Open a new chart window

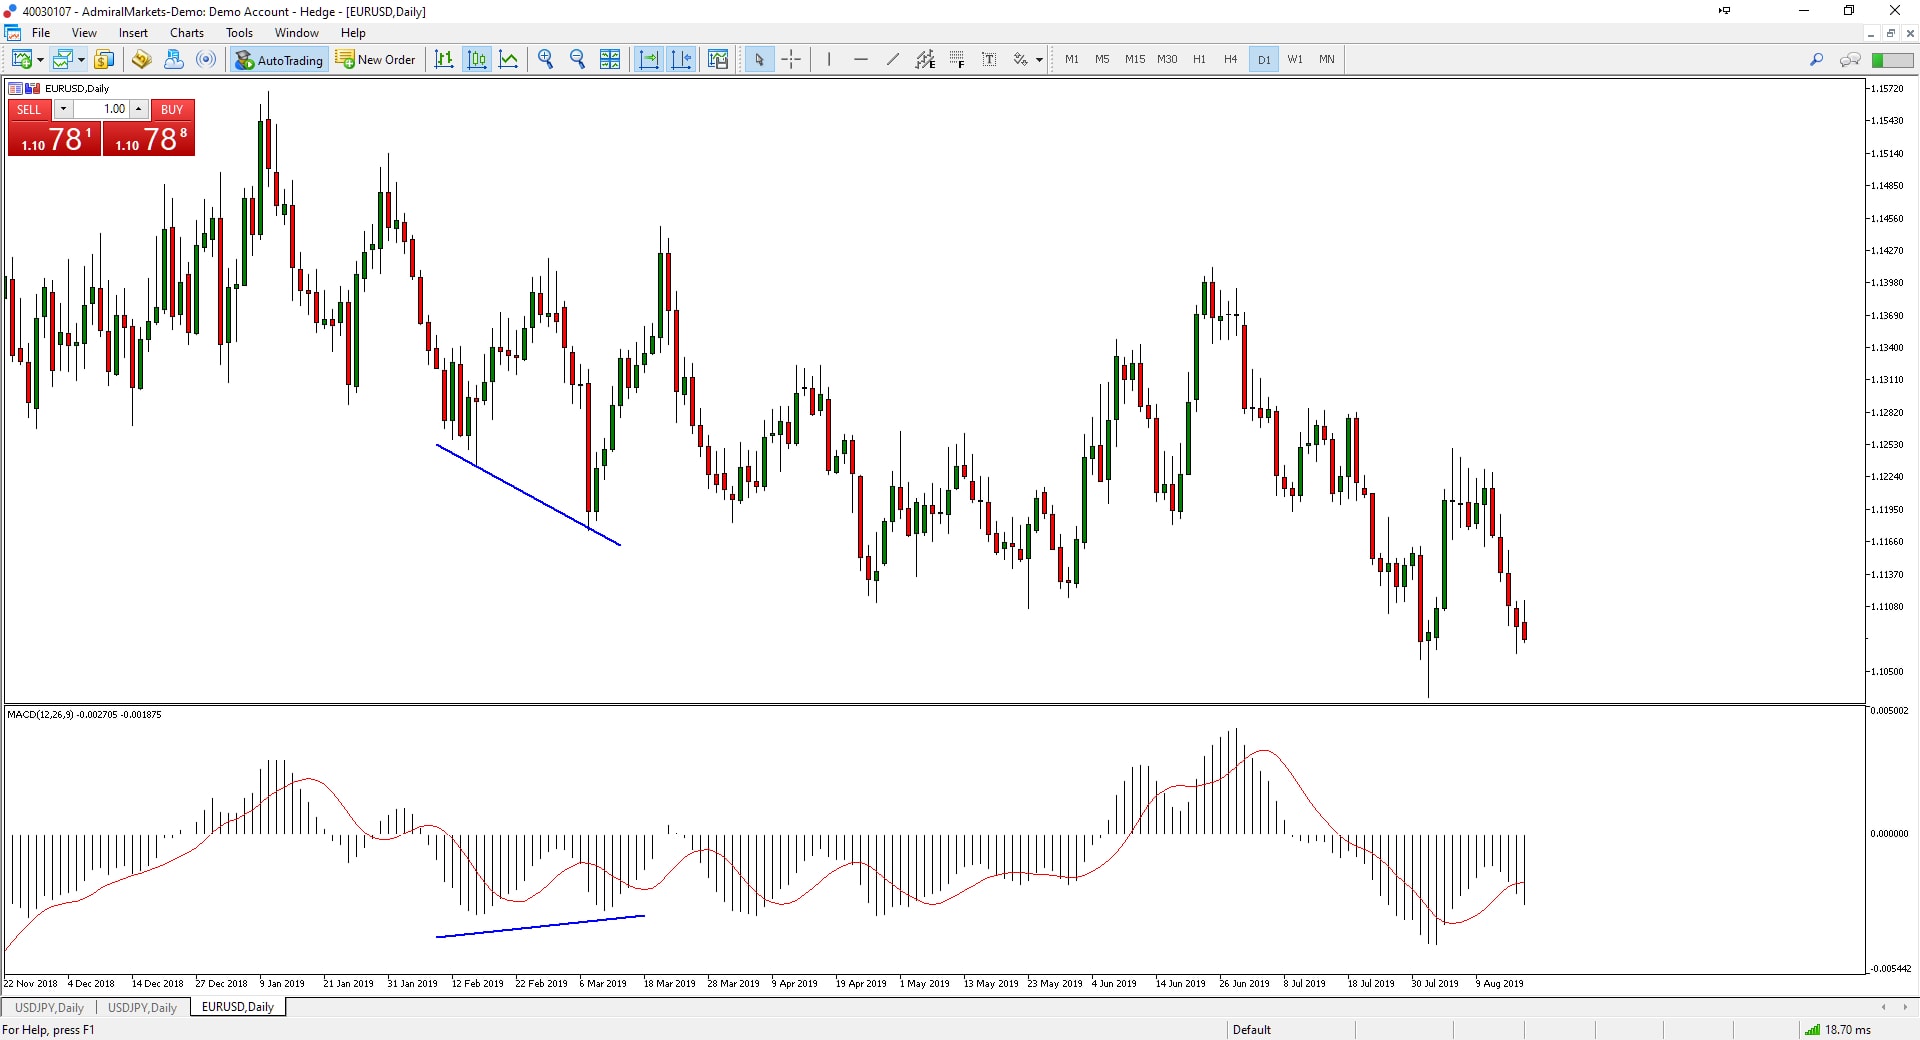(20, 59)
